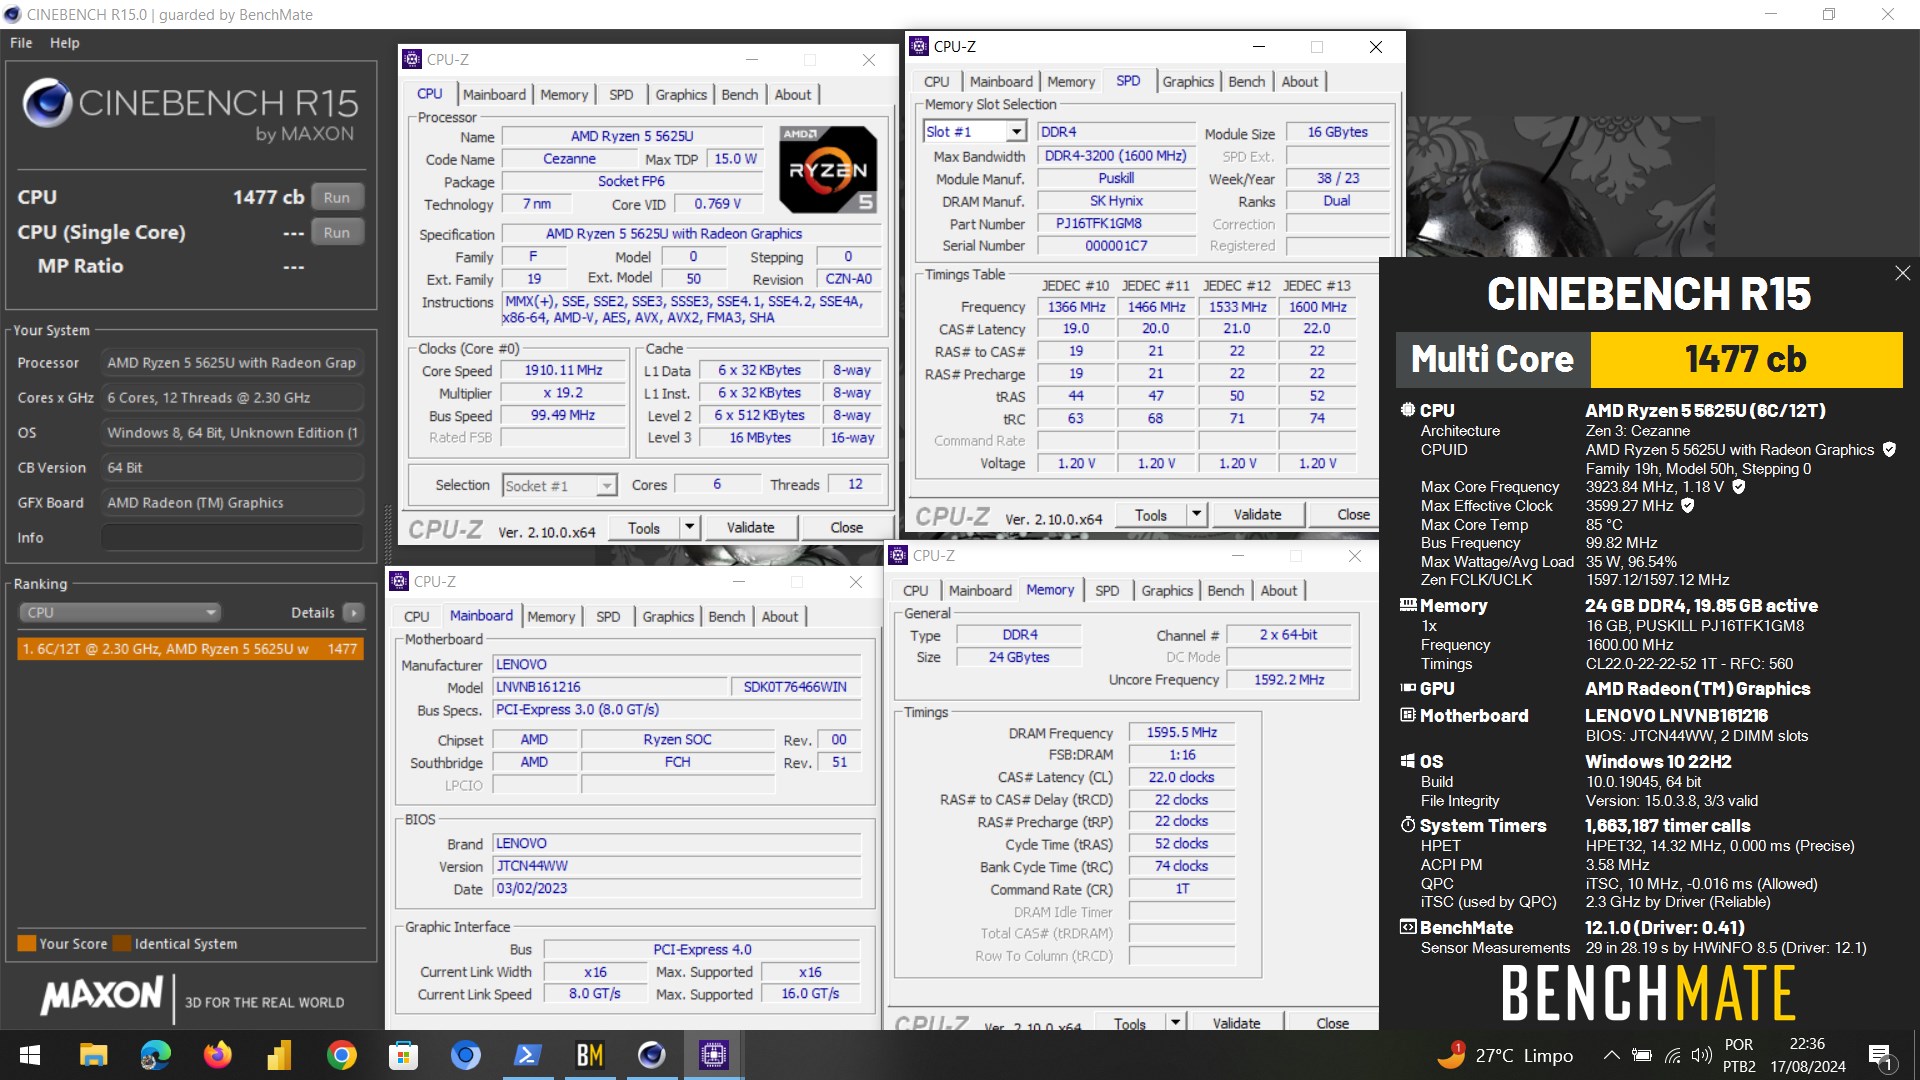Click verified shield next to Max Core Frequency
Screen dimensions: 1920x1080
(x=1739, y=487)
